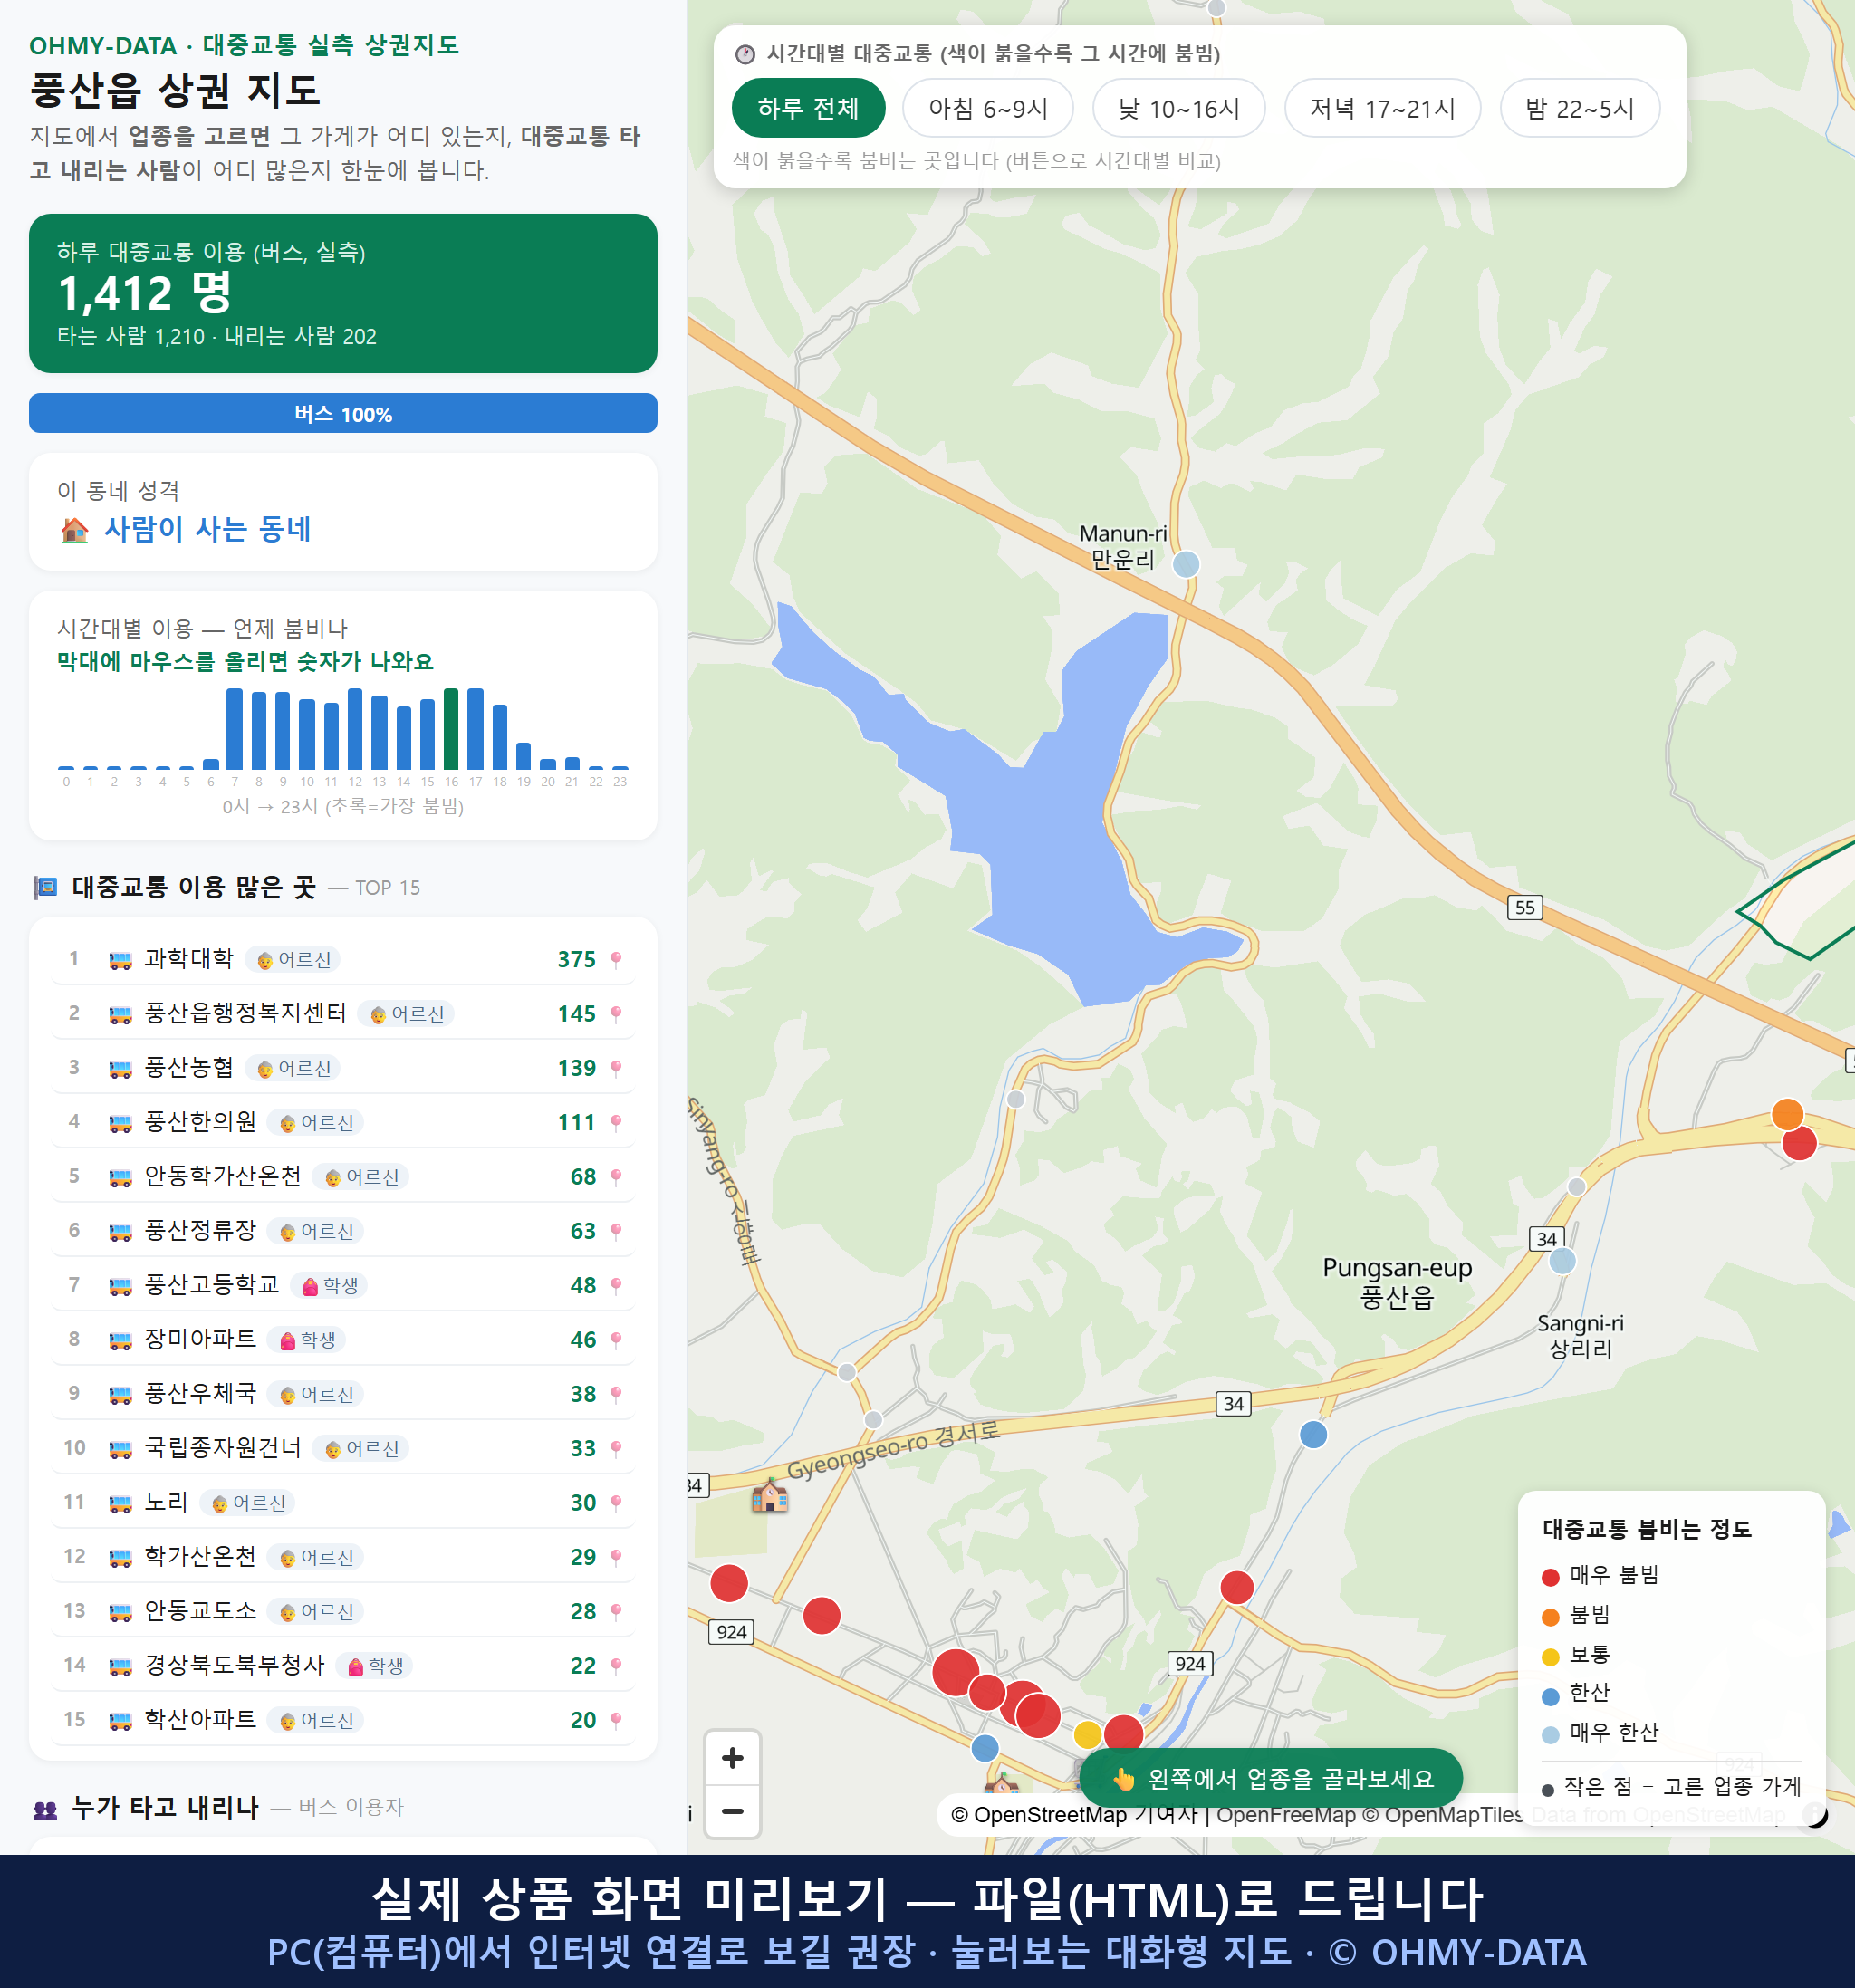1855x1988 pixels.
Task: Click the Manun-ri bus stop marker
Action: coord(1185,564)
